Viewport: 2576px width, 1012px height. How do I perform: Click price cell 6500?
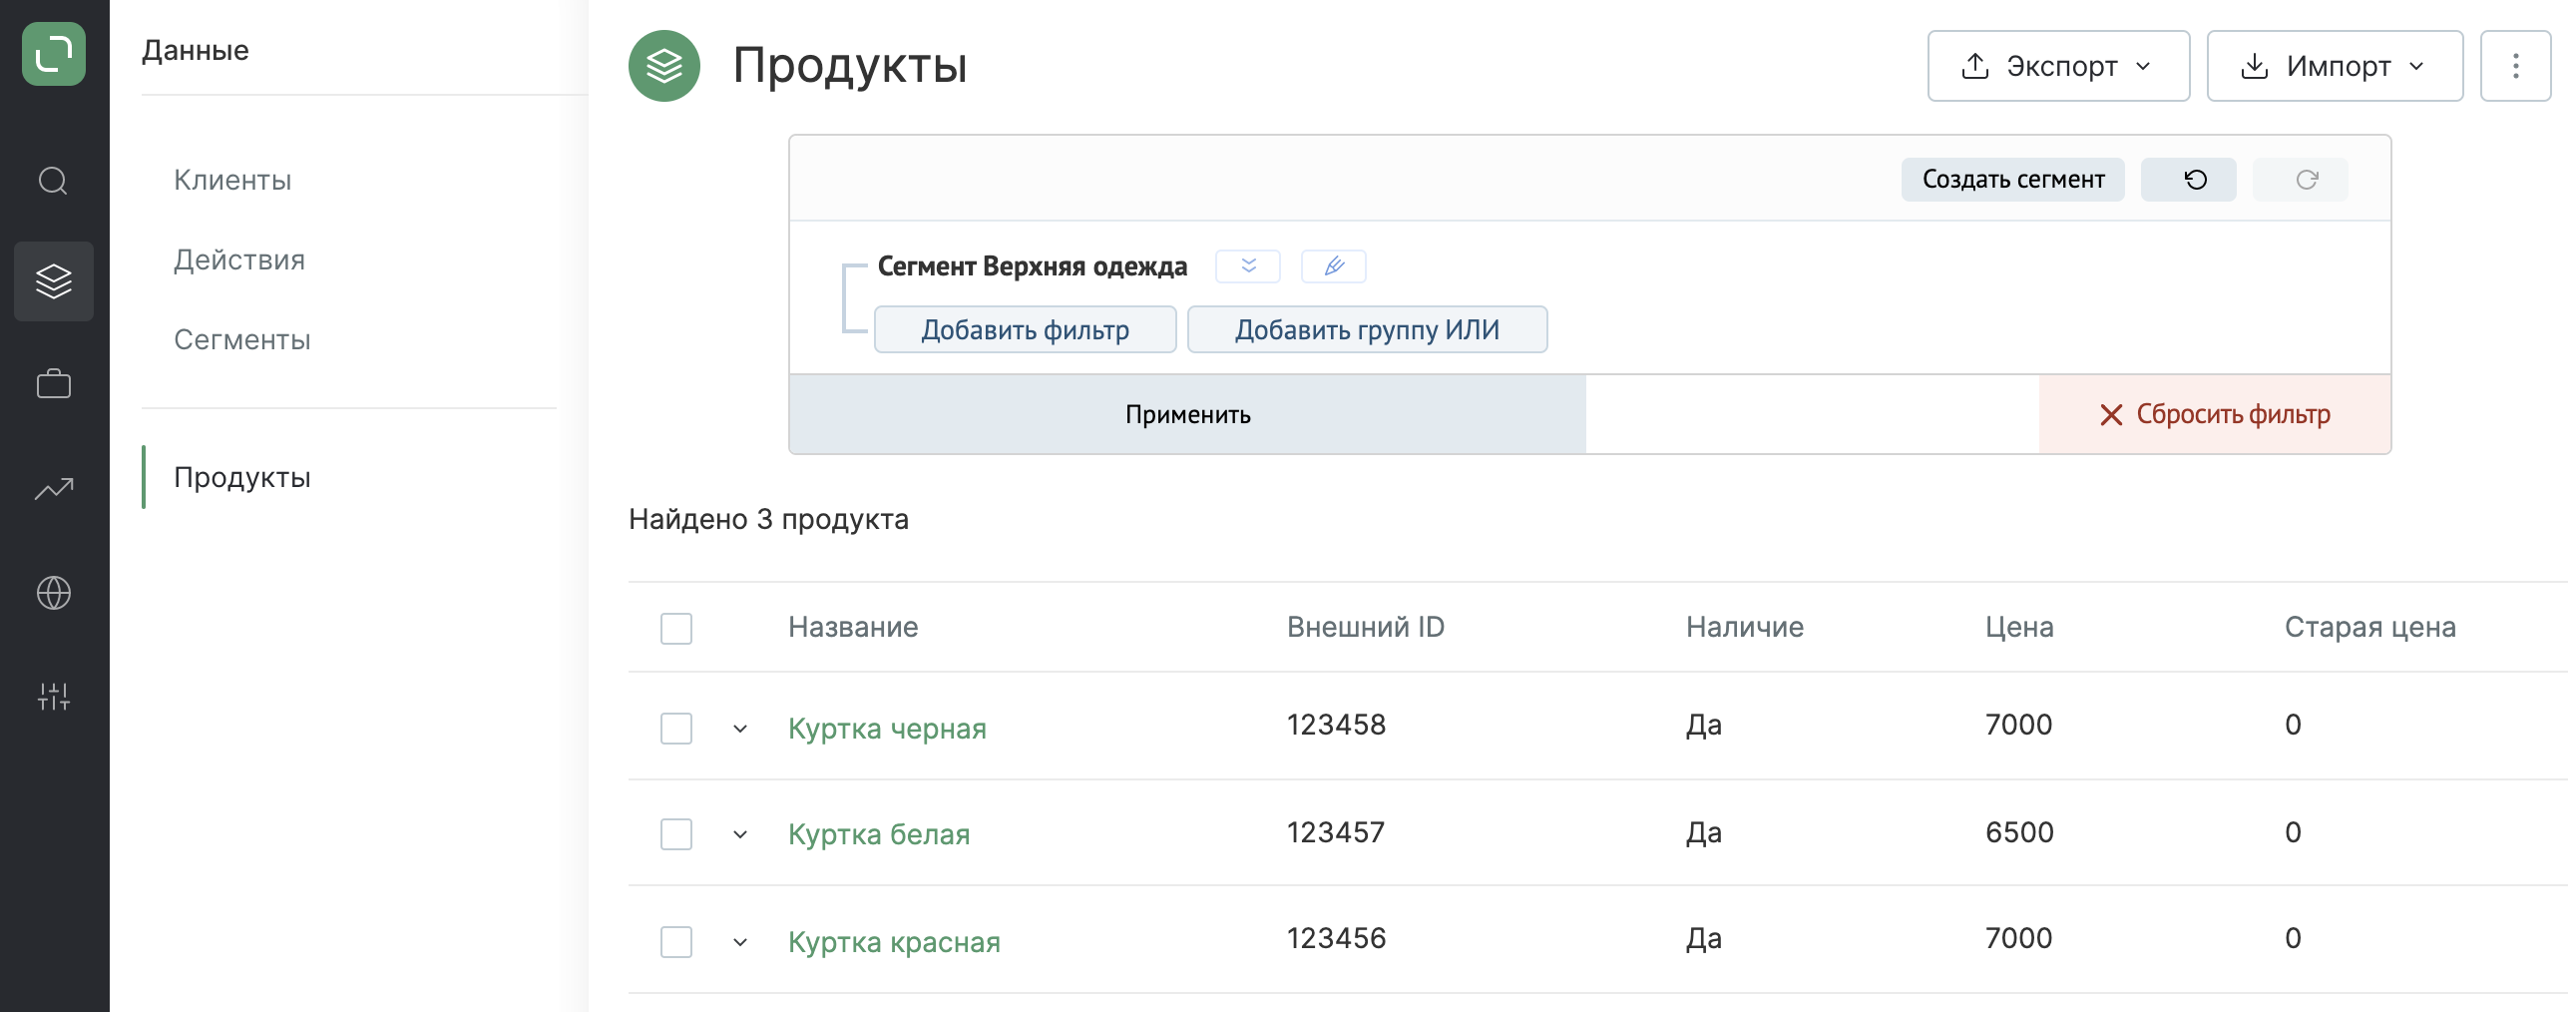click(x=2019, y=832)
